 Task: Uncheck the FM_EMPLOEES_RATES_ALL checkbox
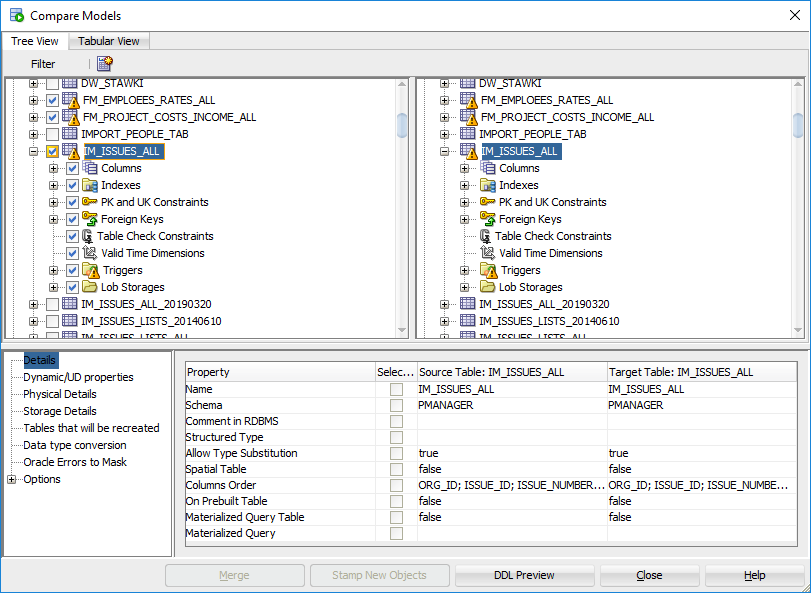click(52, 100)
